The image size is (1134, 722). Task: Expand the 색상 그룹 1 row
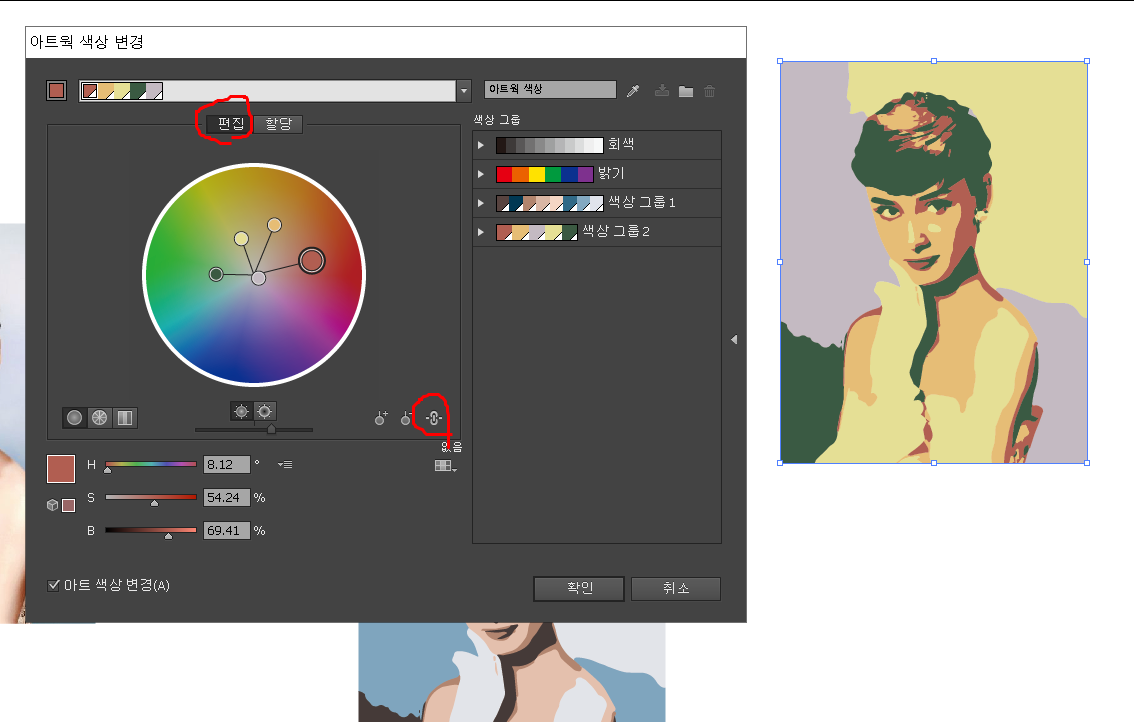481,203
